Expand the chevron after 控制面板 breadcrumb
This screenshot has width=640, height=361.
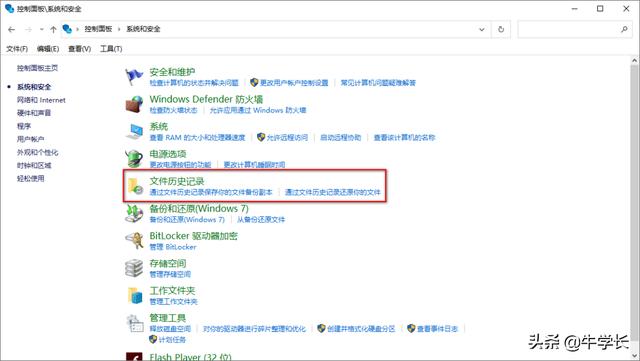[119, 29]
